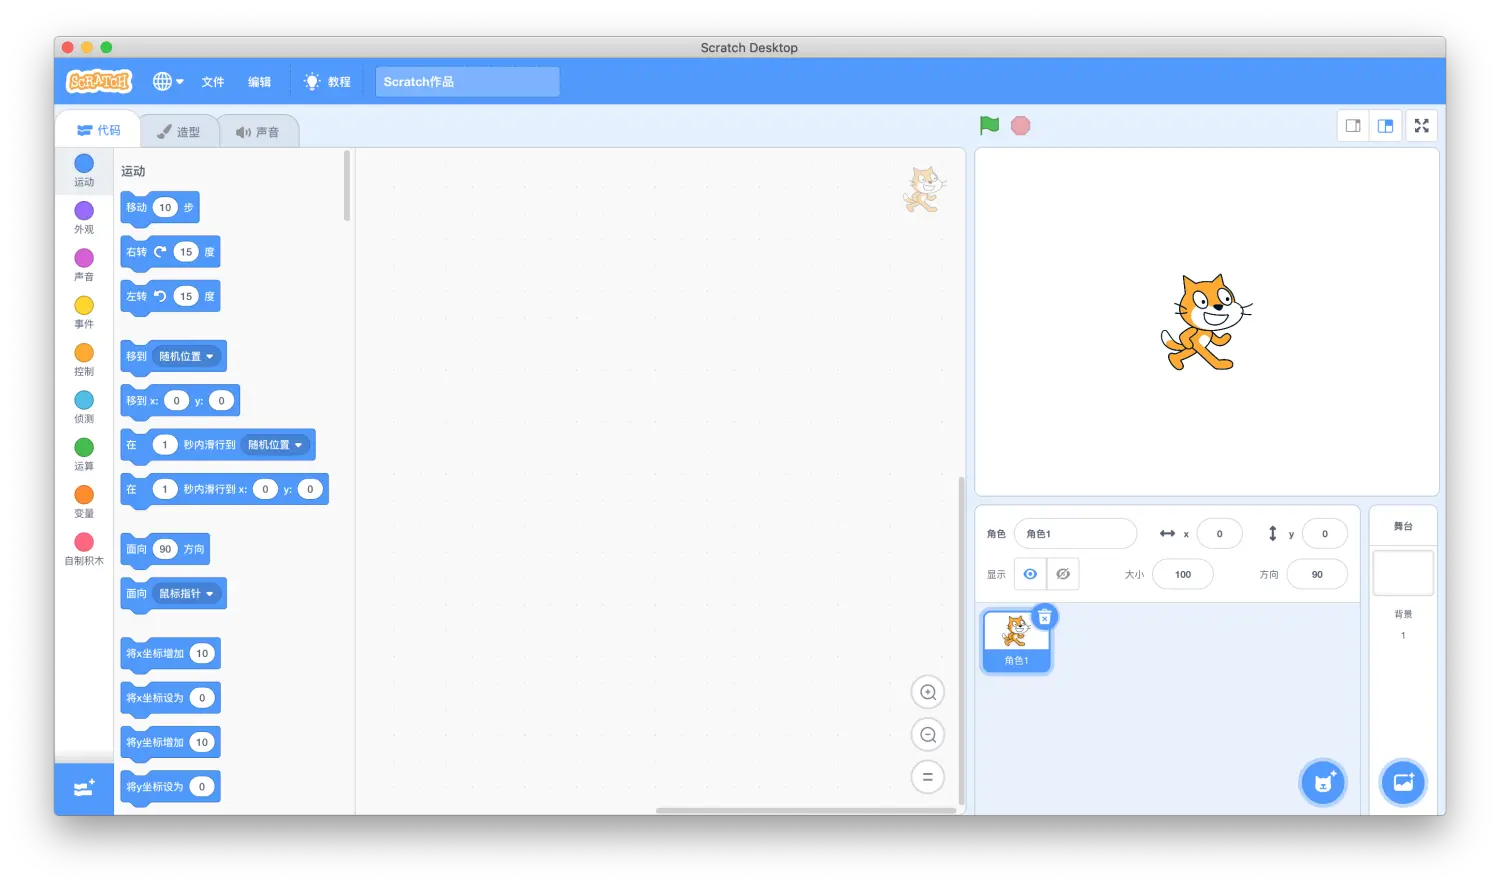Image resolution: width=1500 pixels, height=887 pixels.
Task: Click the add extension button
Action: [x=84, y=789]
